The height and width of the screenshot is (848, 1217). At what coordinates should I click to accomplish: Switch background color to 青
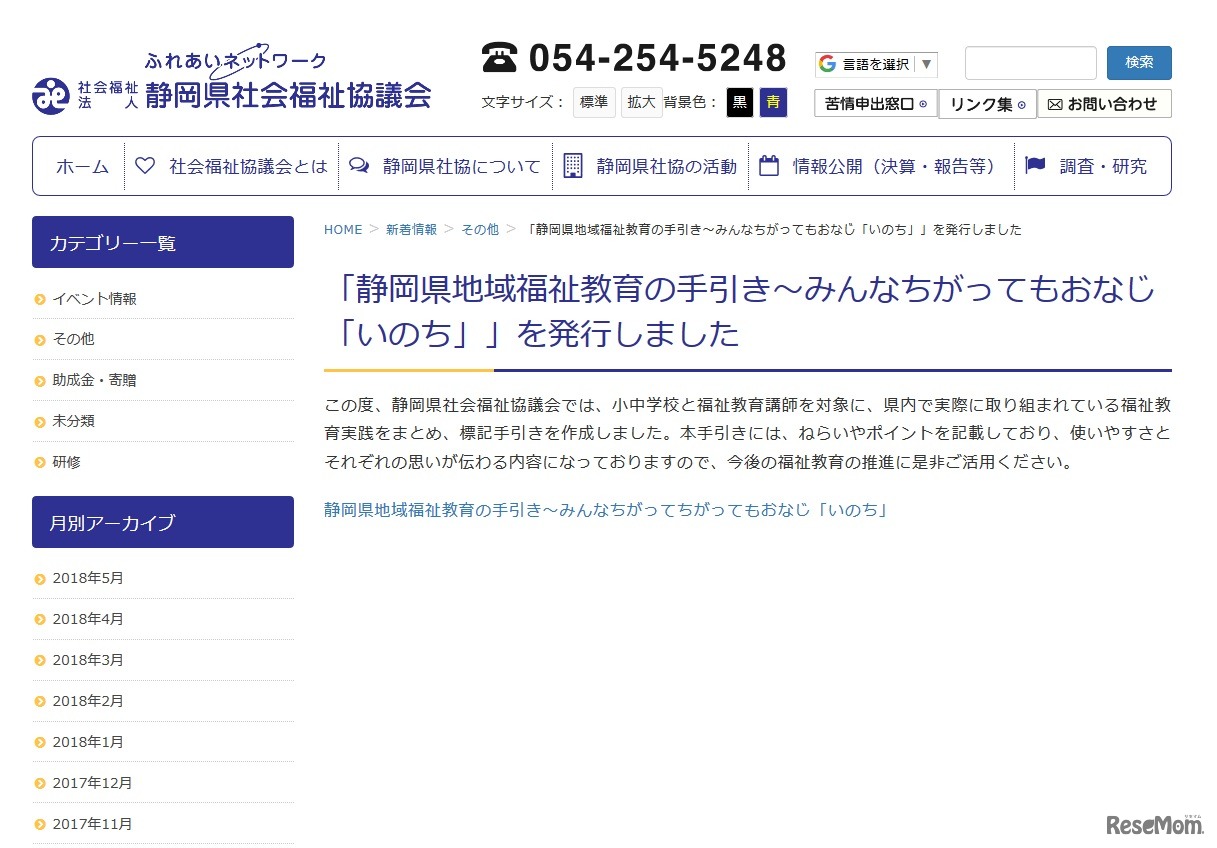coord(773,102)
